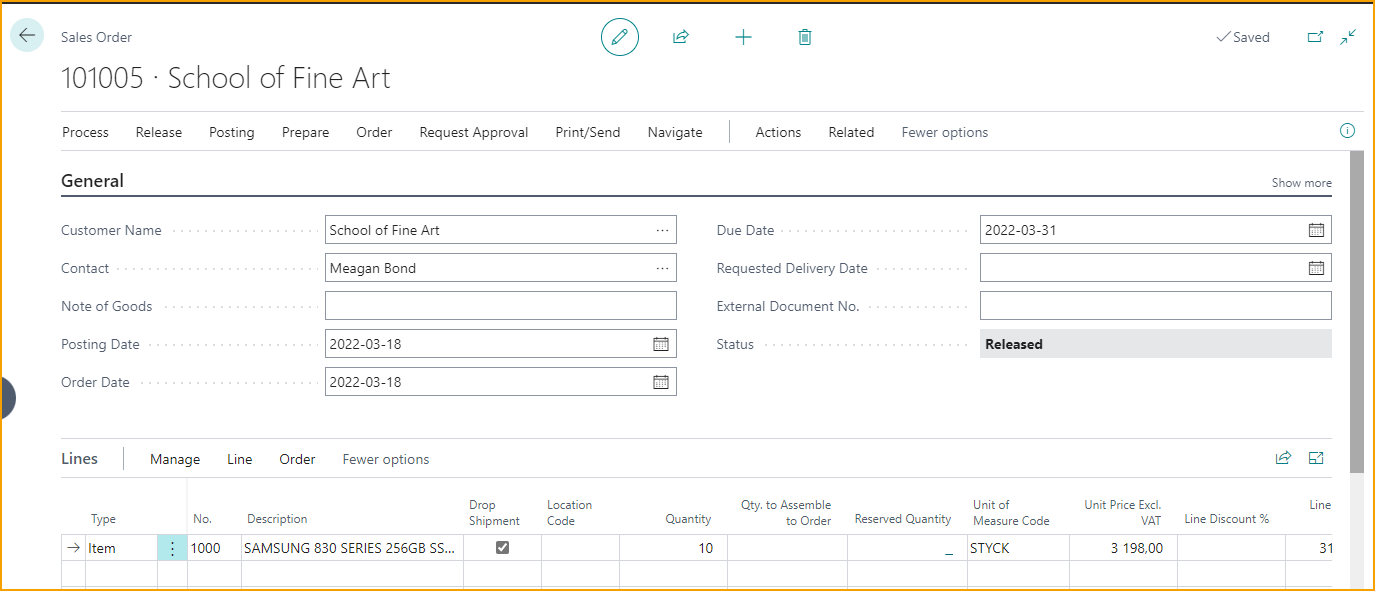Click the share icon in header
Viewport: 1375px width, 591px height.
point(681,37)
